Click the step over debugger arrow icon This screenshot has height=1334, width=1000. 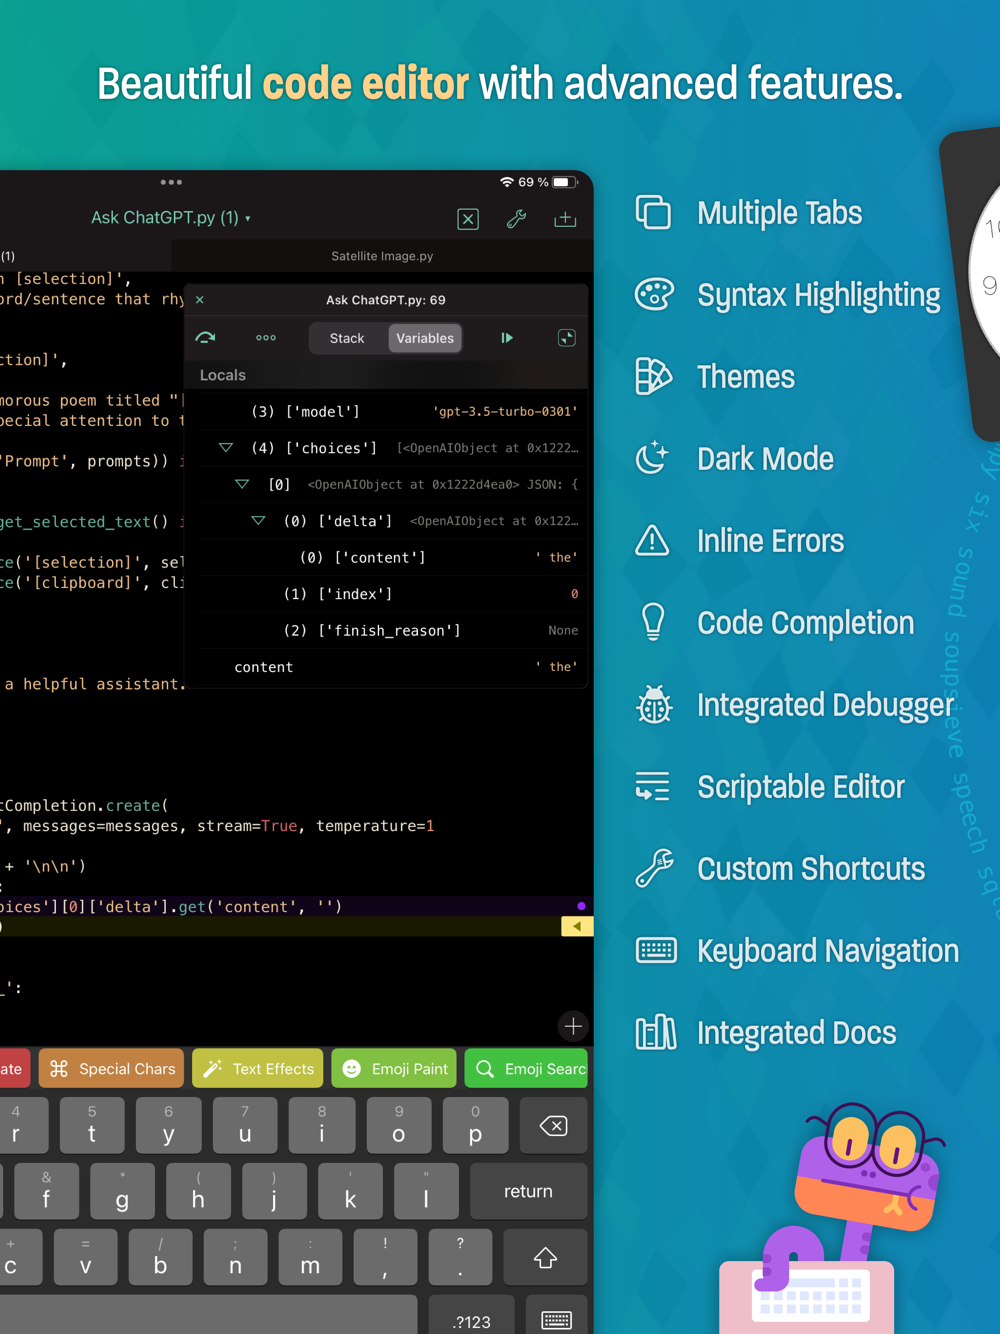pyautogui.click(x=206, y=338)
